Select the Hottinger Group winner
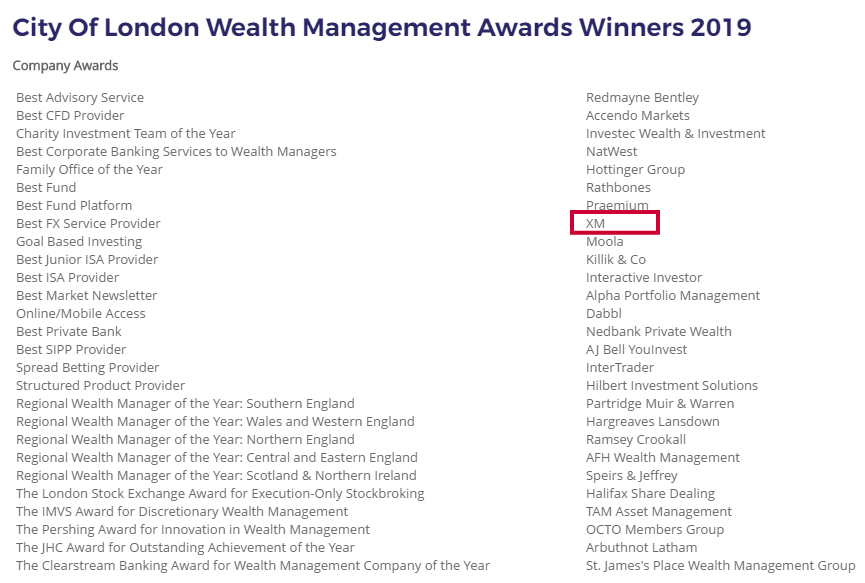 [x=636, y=169]
